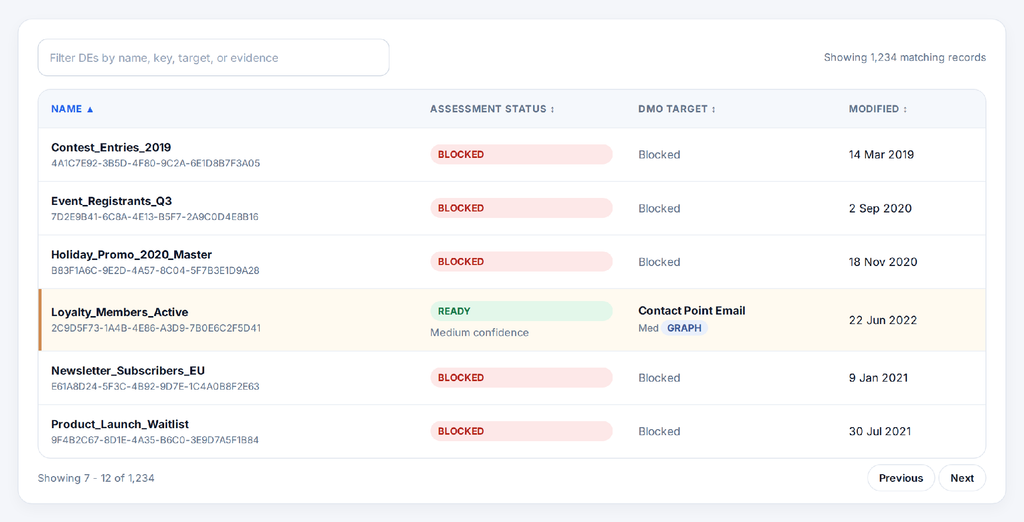
Task: Select Product_Launch_Waitlist name
Action: point(120,425)
